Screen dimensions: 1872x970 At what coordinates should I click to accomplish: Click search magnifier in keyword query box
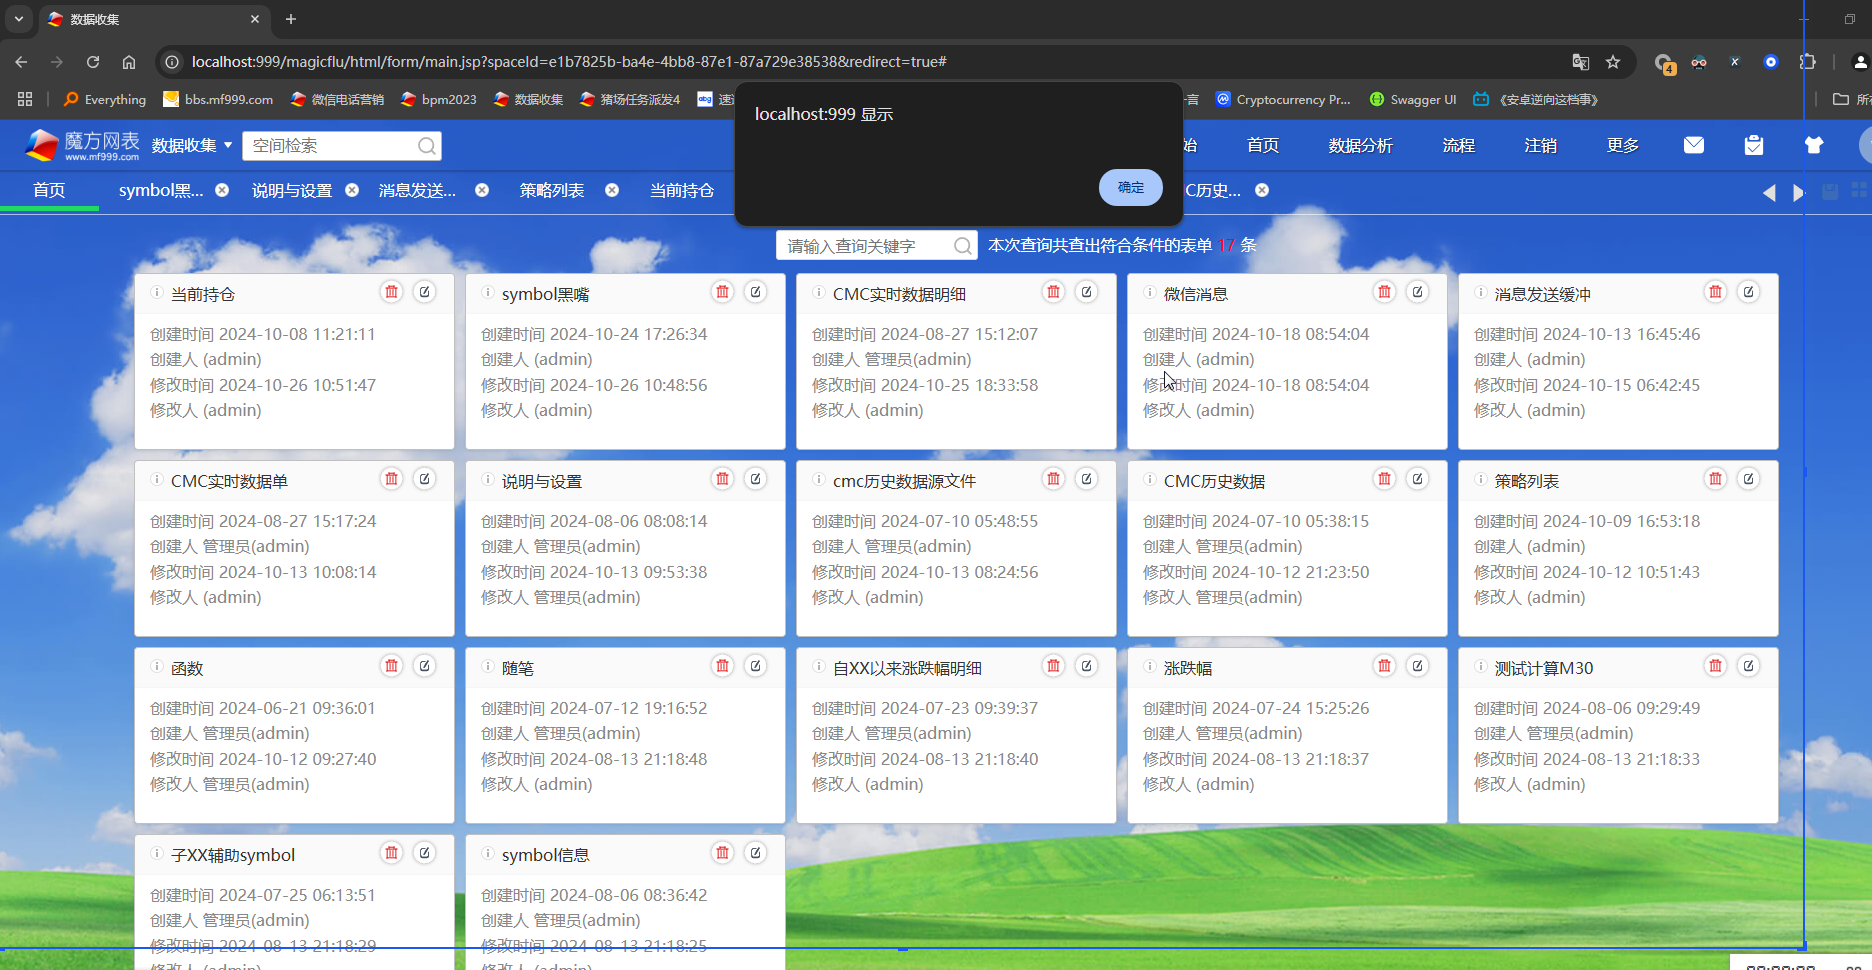pos(962,246)
